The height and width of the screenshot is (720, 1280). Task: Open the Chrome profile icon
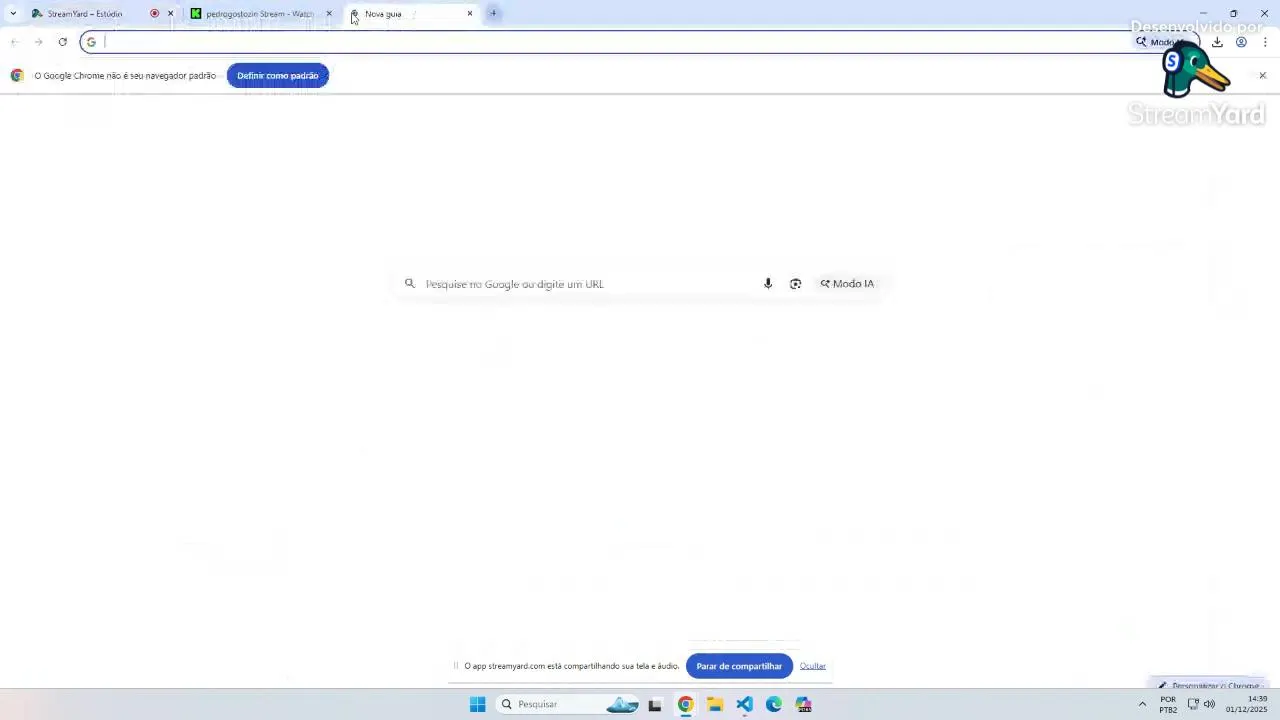(x=1241, y=42)
